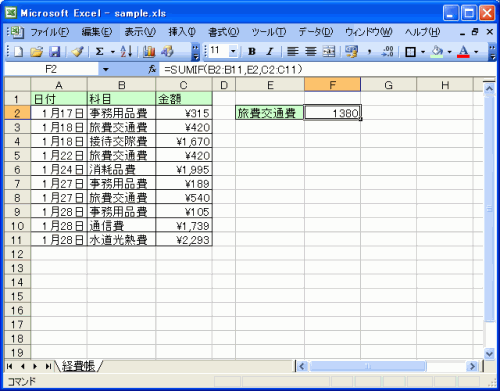Show more standard toolbar options
This screenshot has width=500, height=391.
point(196,52)
